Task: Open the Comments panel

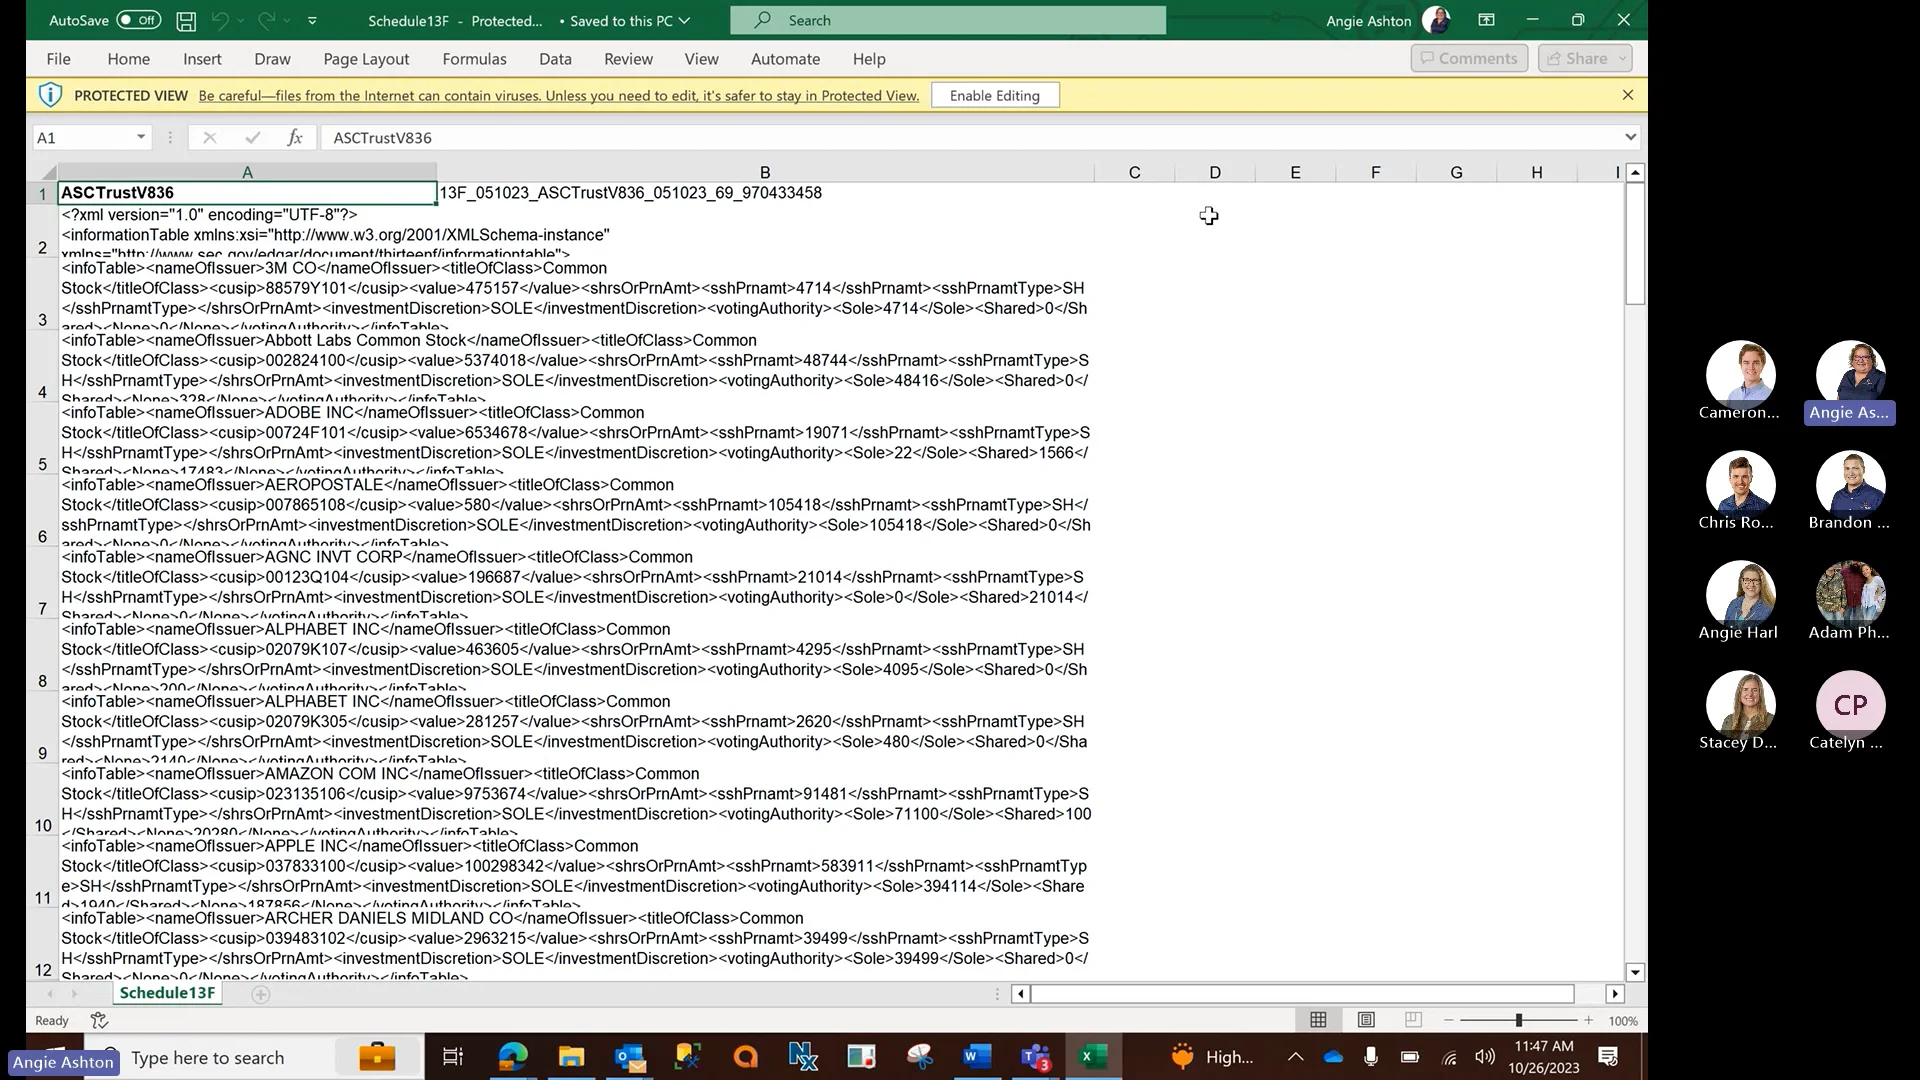Action: (1468, 58)
